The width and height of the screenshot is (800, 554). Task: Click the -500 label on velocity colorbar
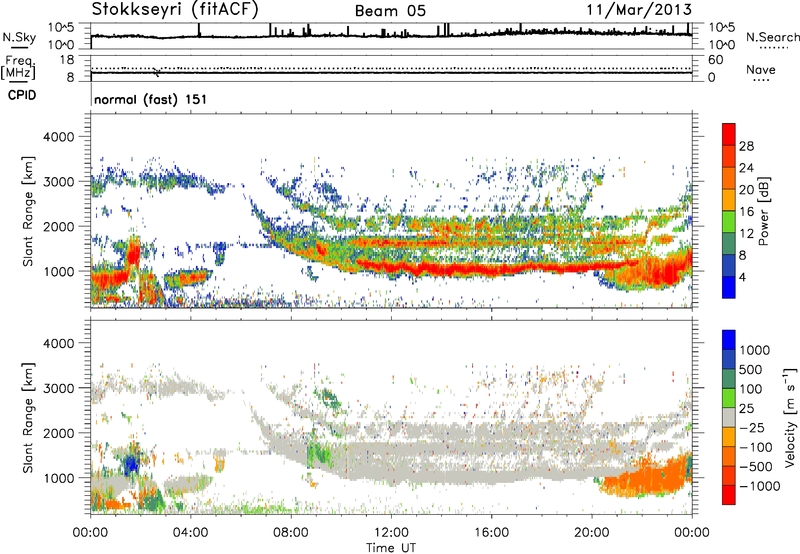tap(756, 467)
